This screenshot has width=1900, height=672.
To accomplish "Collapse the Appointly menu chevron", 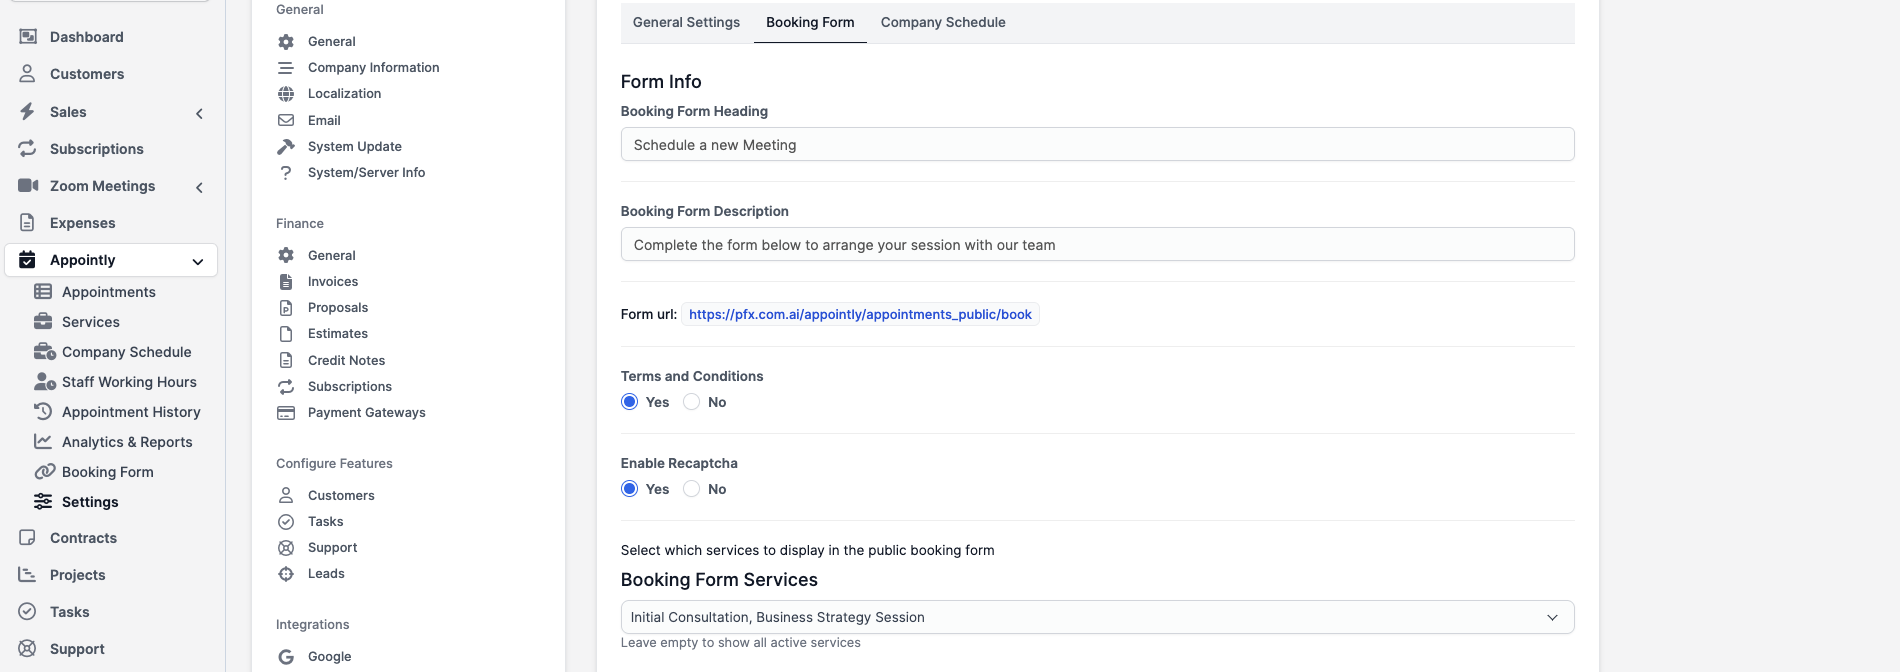I will click(198, 261).
